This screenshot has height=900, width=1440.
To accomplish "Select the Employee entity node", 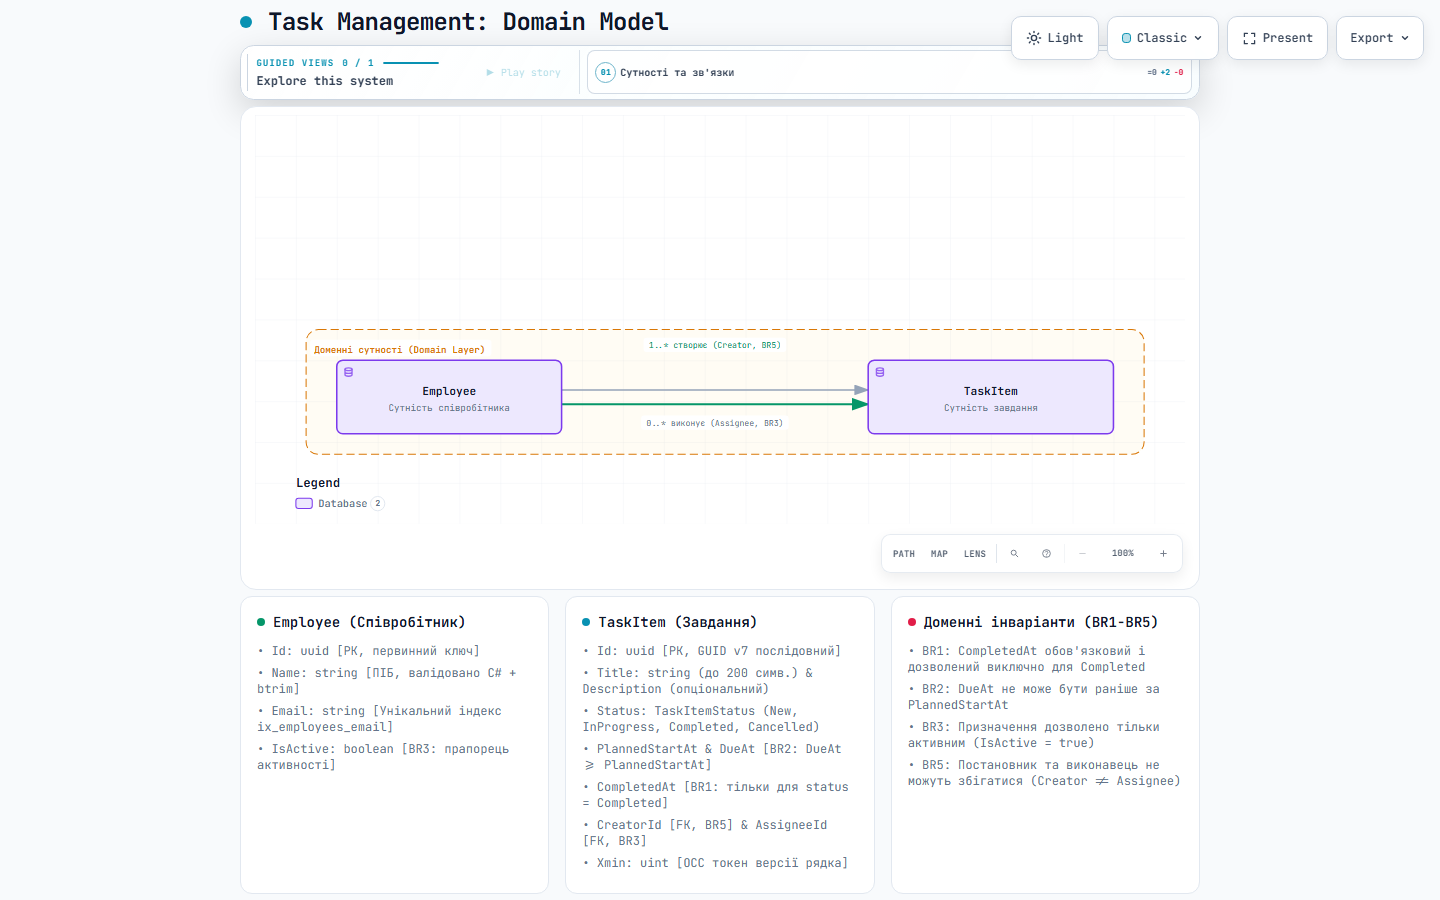I will pyautogui.click(x=449, y=397).
